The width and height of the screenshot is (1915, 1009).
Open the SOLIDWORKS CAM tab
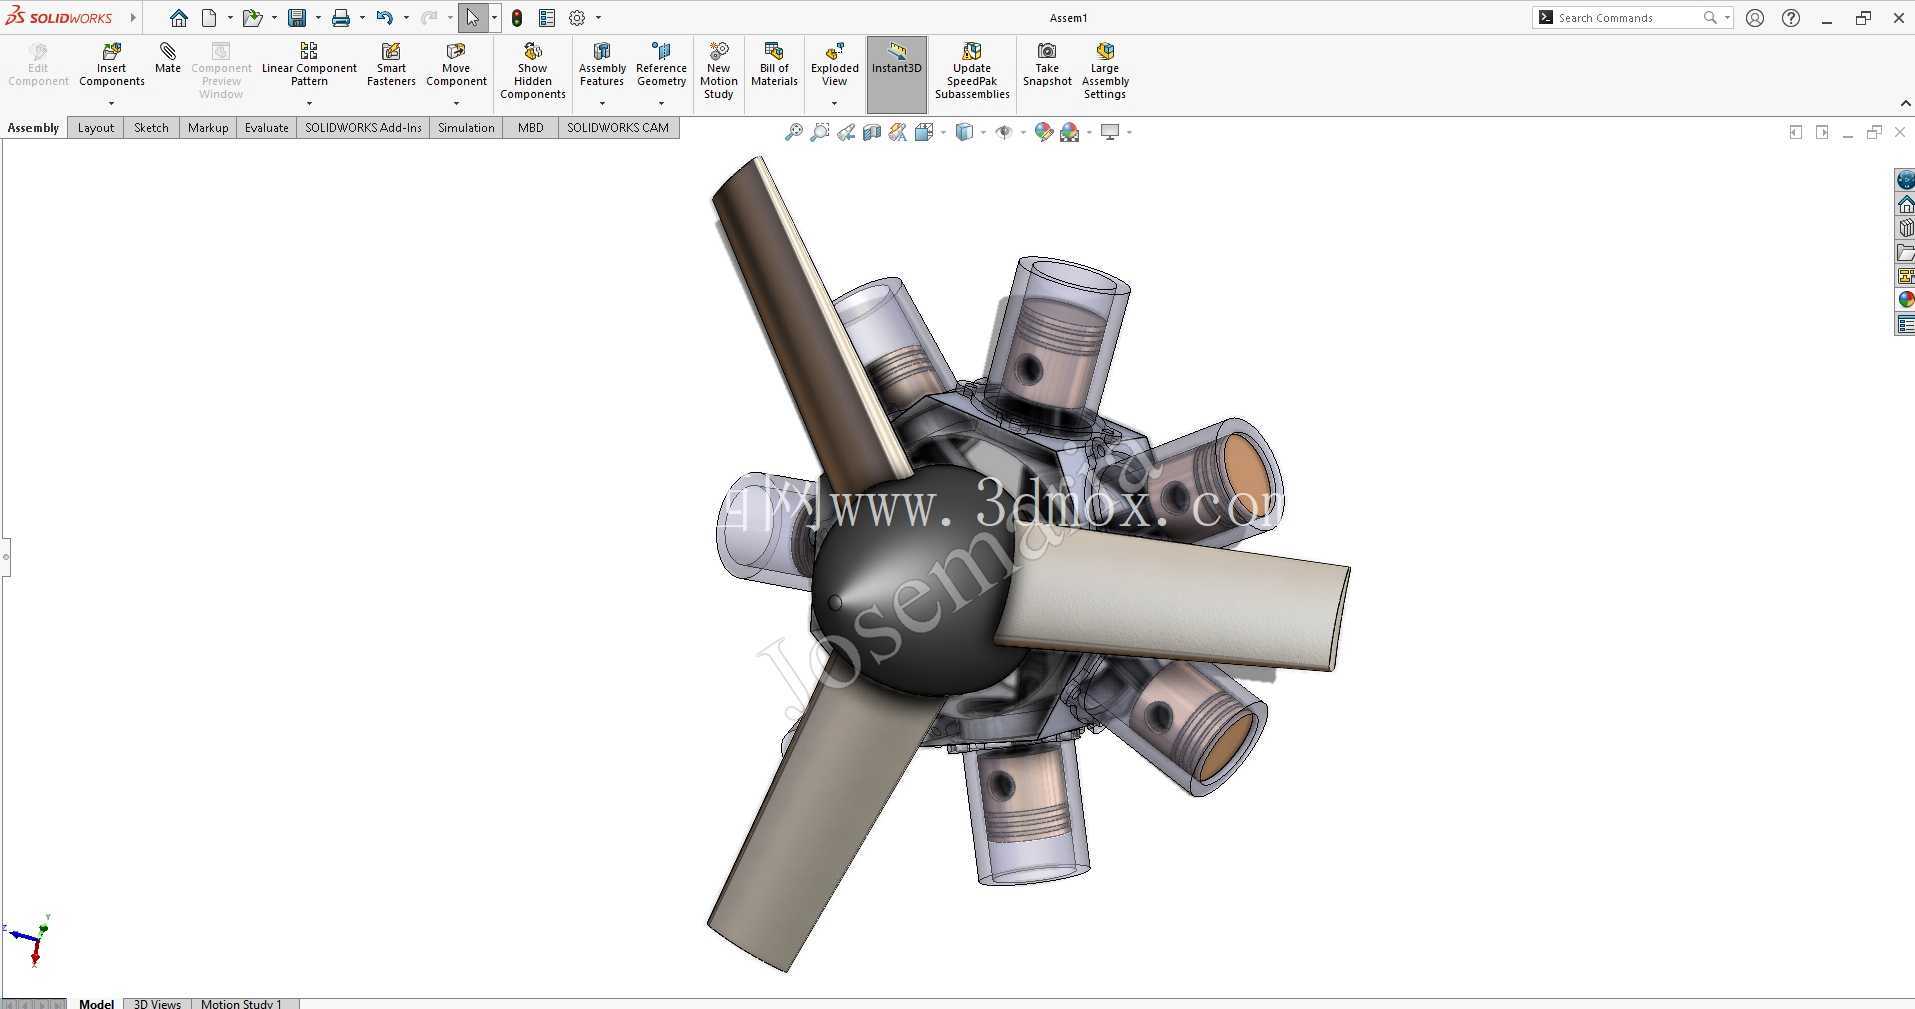tap(618, 128)
